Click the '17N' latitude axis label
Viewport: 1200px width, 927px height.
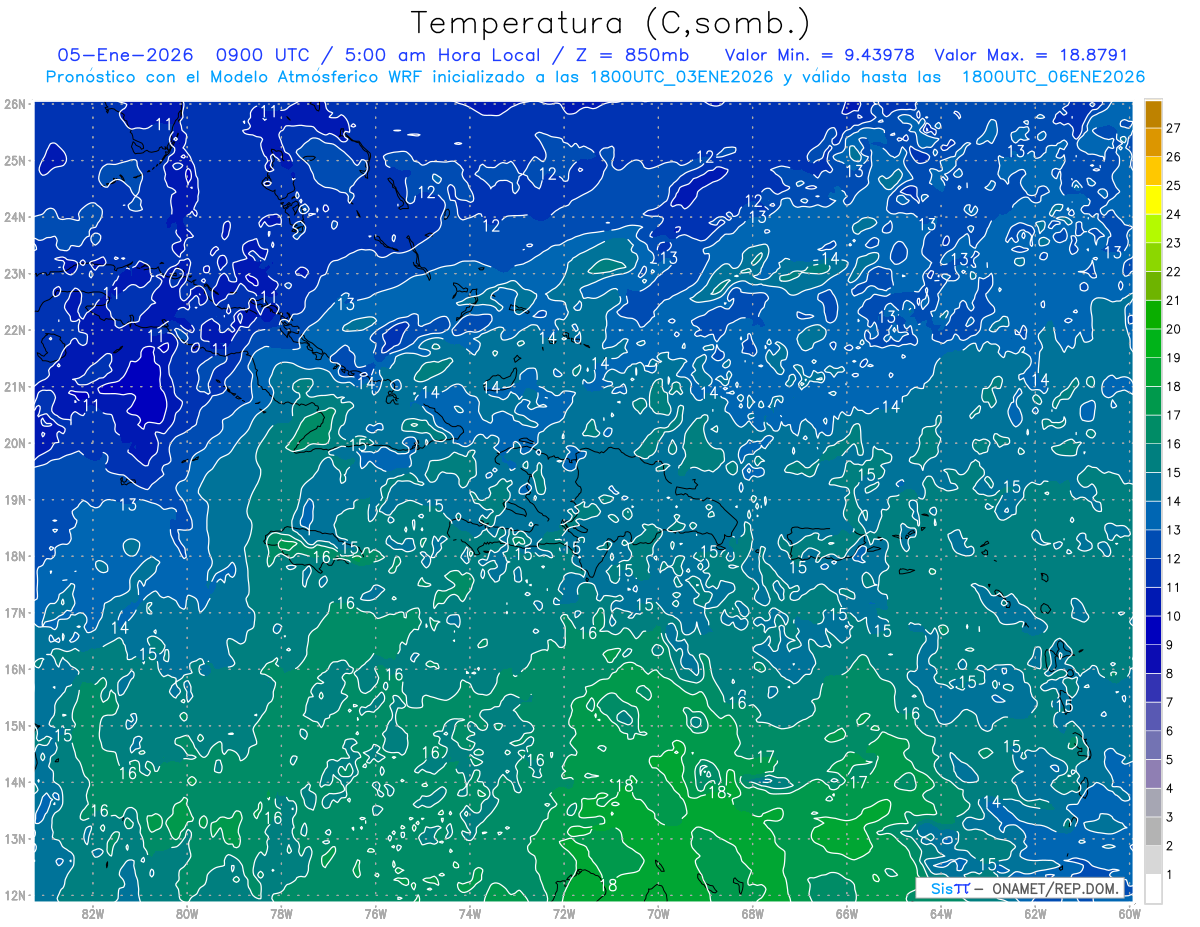click(15, 612)
